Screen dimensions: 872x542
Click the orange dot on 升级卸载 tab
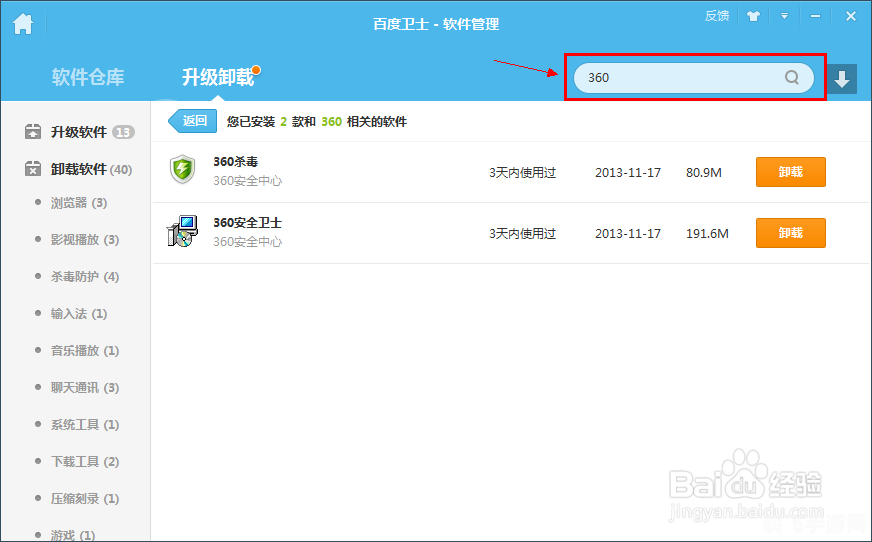pos(256,70)
